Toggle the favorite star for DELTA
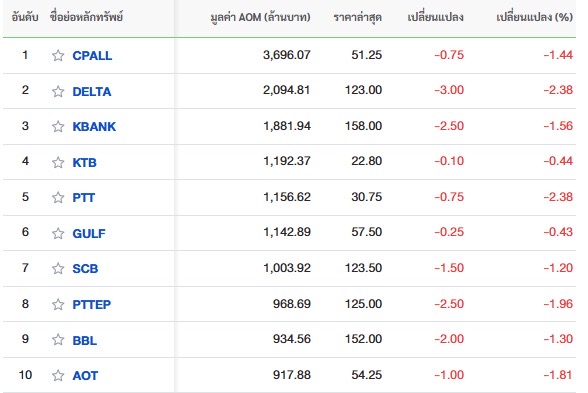 coord(58,91)
